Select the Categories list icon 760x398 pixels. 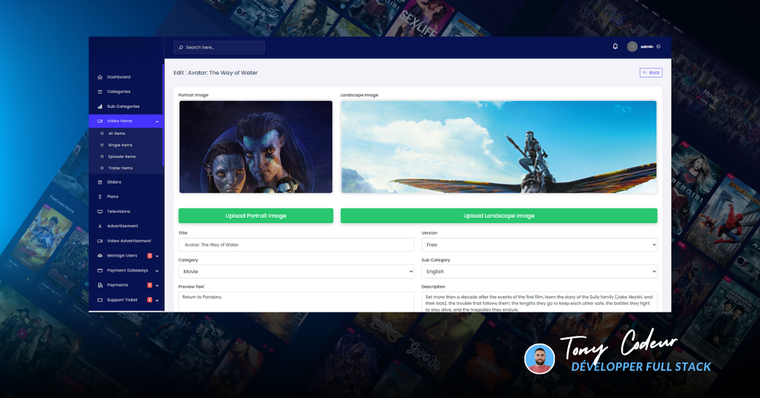click(x=100, y=92)
